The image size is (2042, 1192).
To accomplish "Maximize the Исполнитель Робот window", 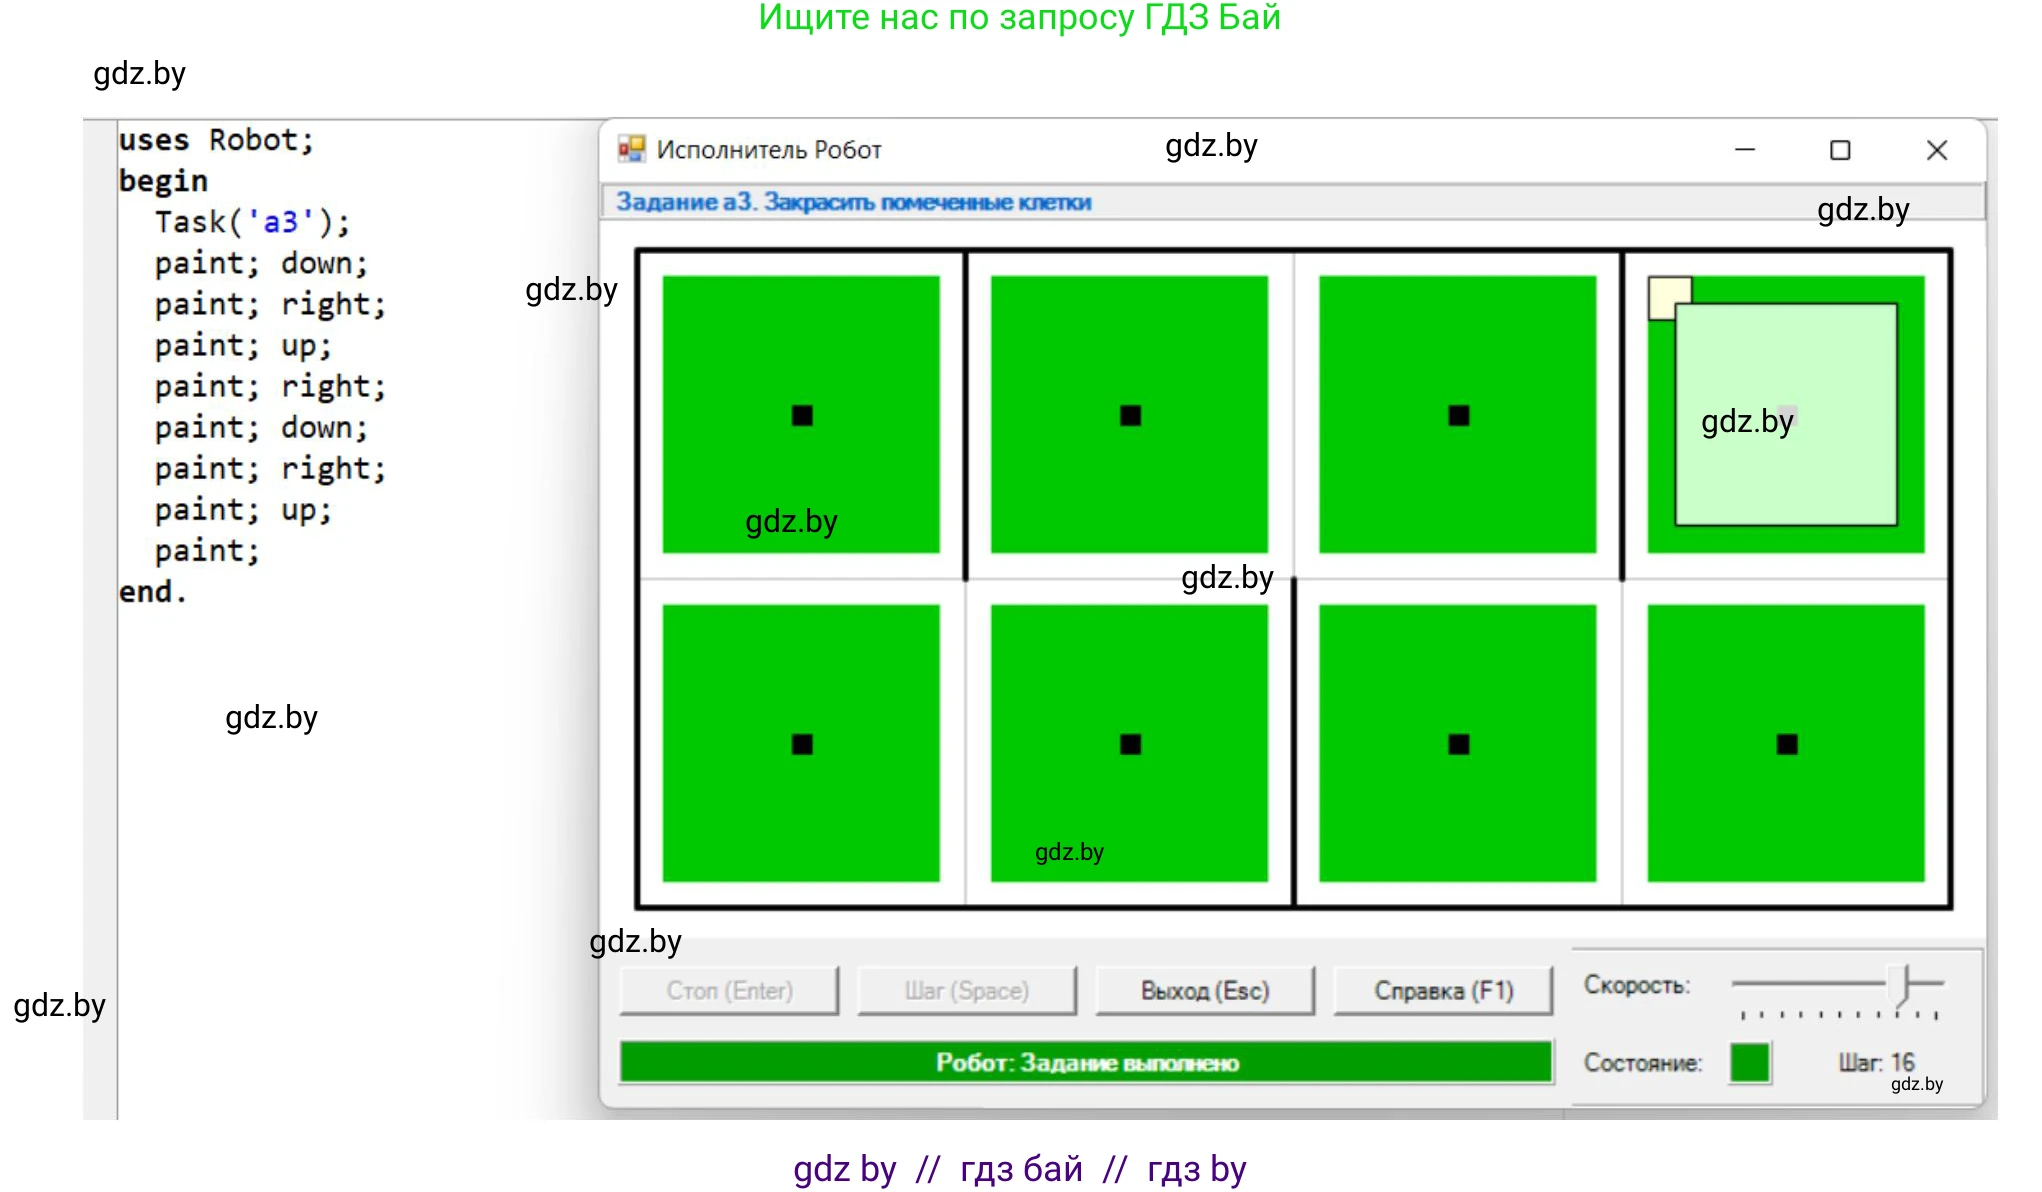I will pos(1839,150).
